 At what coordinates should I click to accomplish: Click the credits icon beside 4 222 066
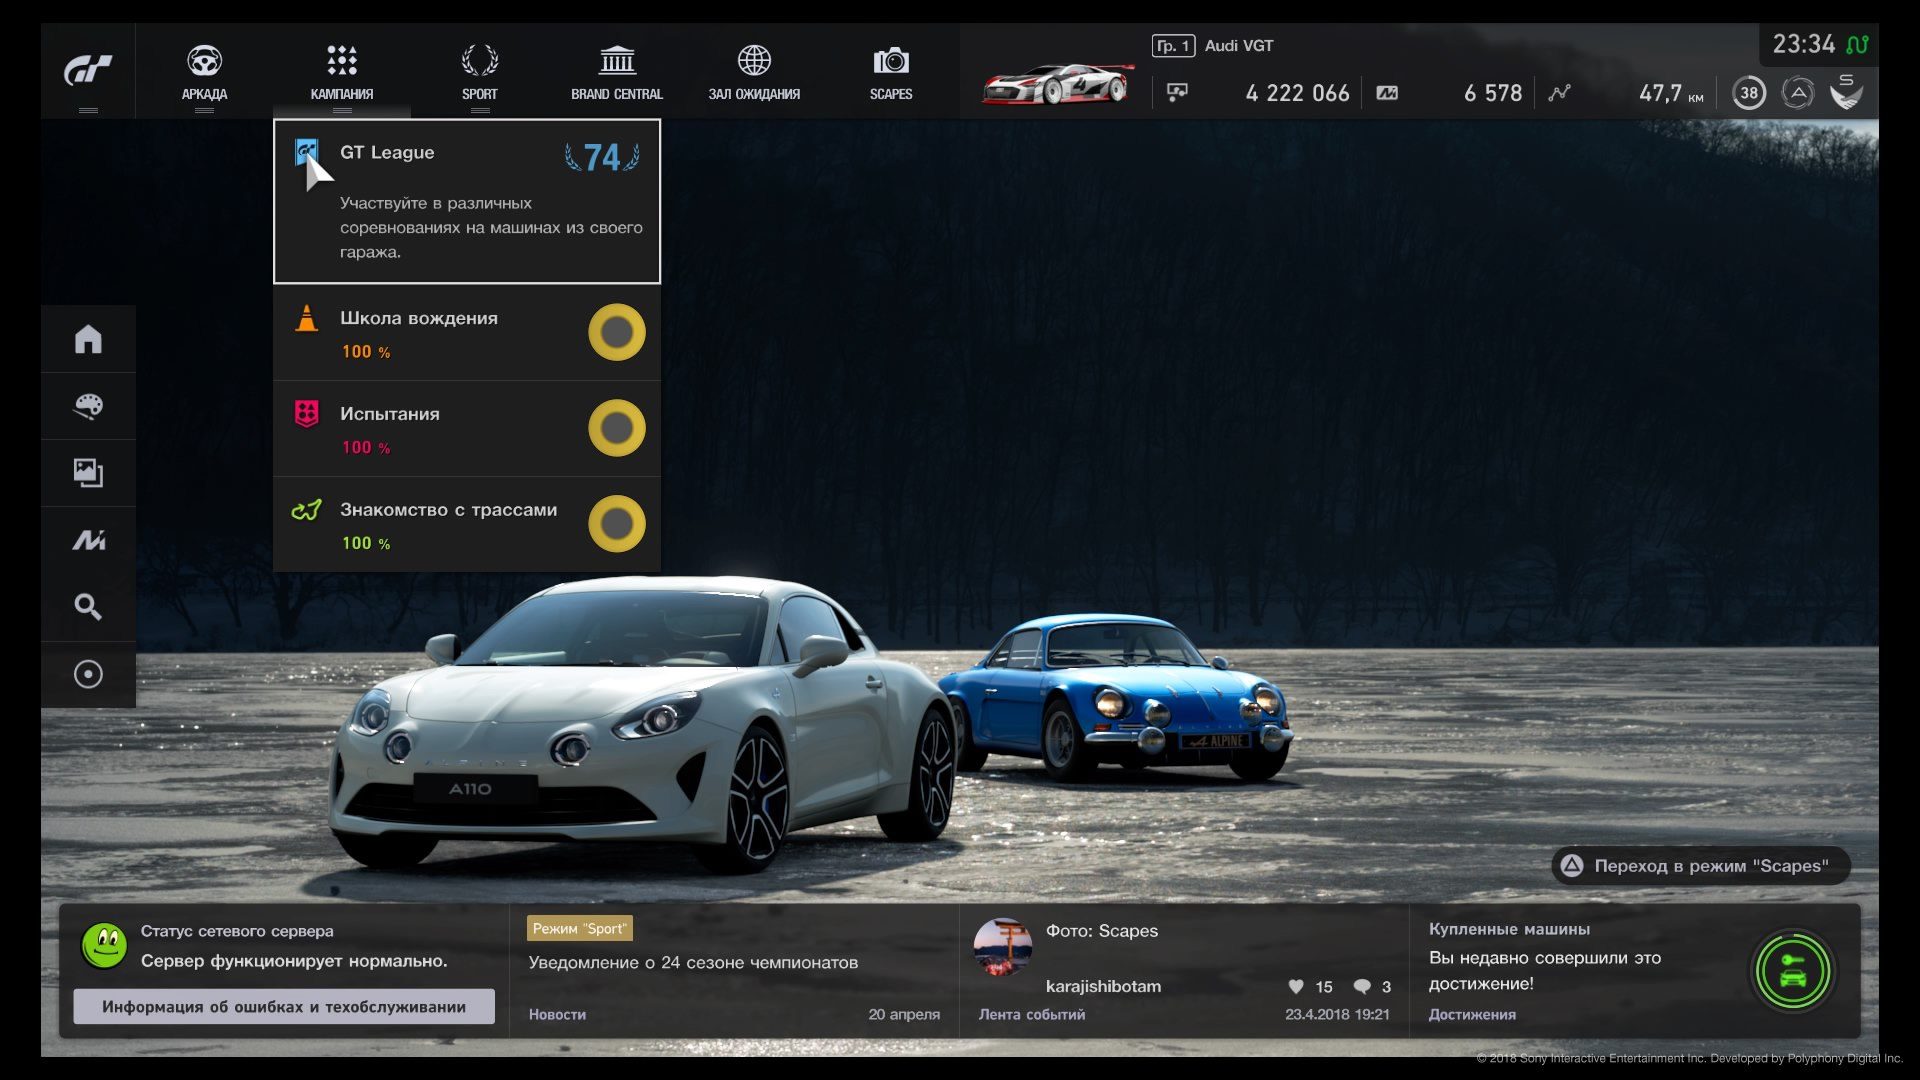click(x=1177, y=93)
